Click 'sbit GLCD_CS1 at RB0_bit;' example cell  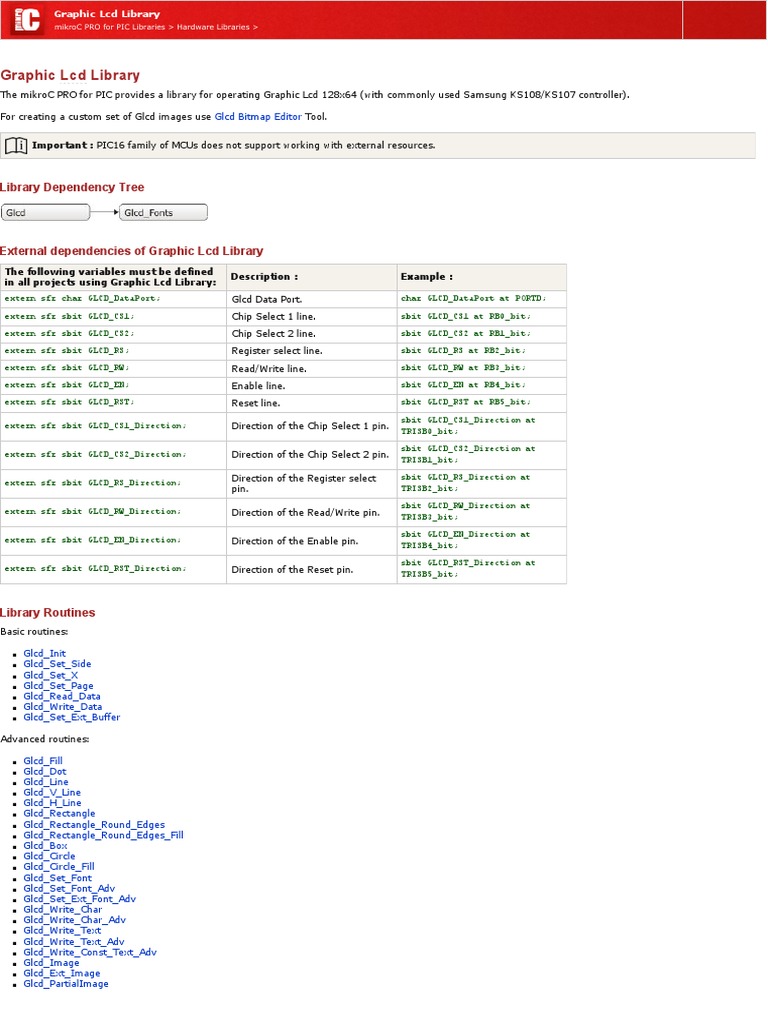481,317
